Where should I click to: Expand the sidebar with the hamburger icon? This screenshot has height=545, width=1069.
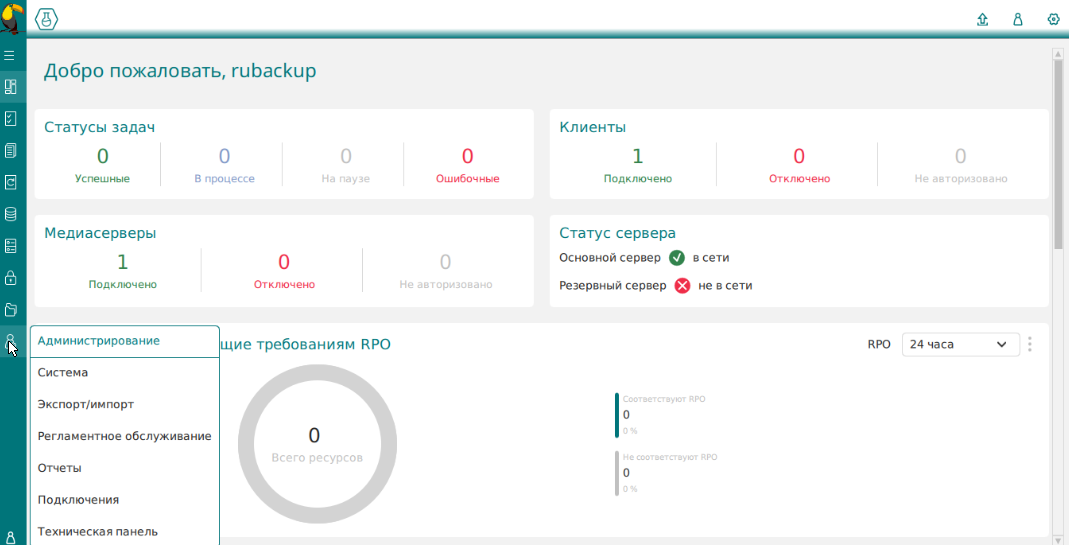click(x=10, y=55)
